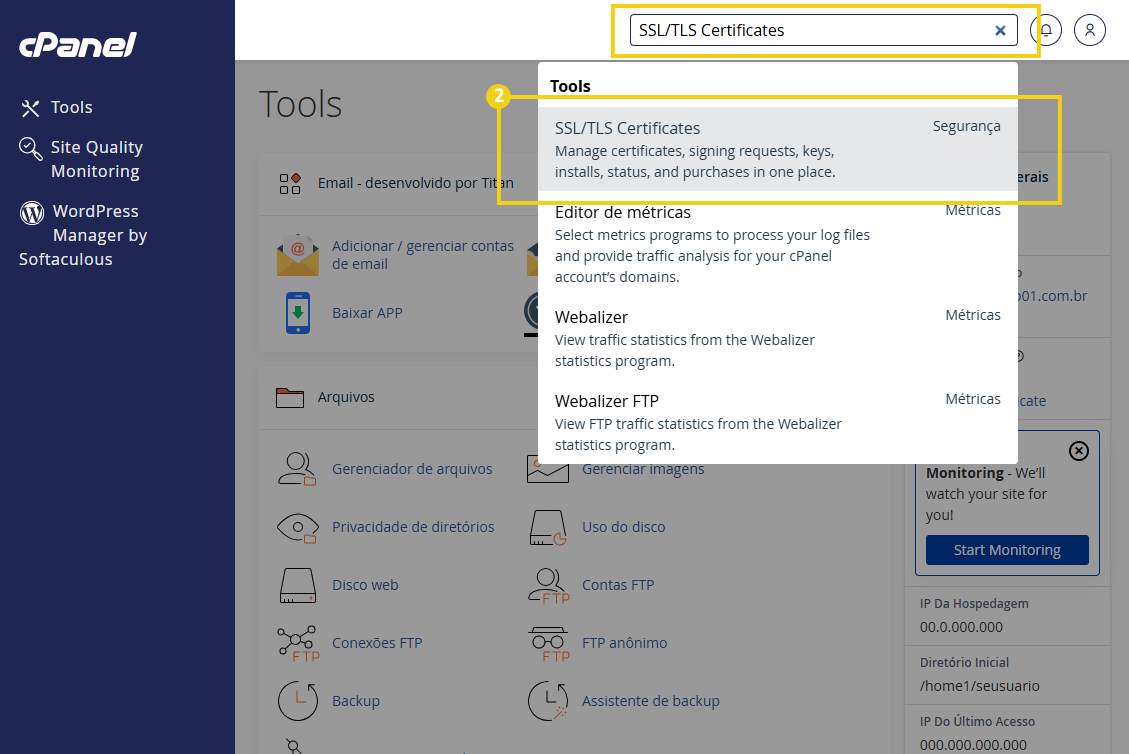Select the SSL/TLS Certificates search result
Image resolution: width=1129 pixels, height=754 pixels.
pyautogui.click(x=778, y=149)
